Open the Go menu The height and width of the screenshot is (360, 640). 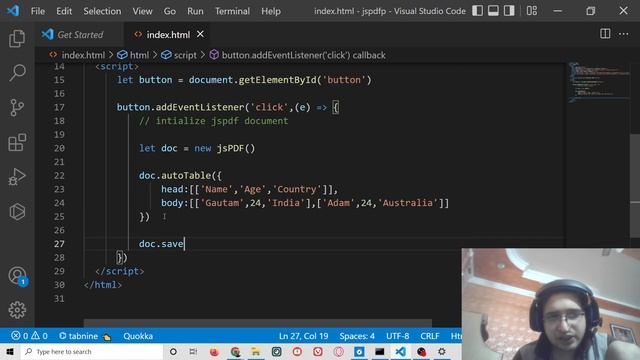pos(170,11)
